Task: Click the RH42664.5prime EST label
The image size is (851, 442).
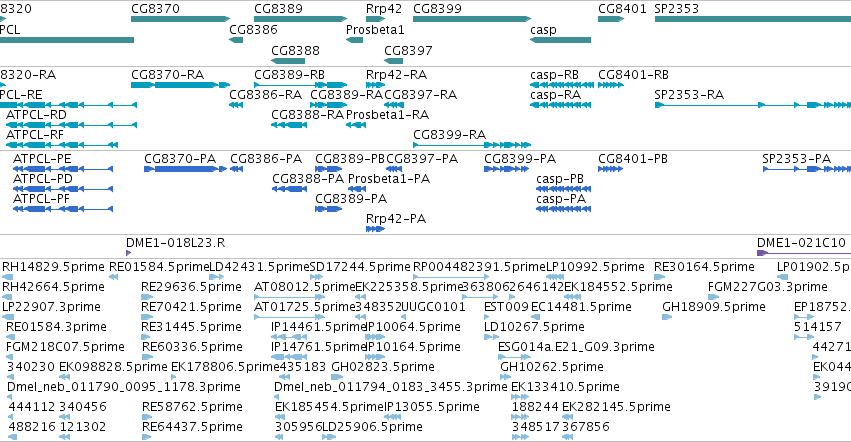Action: 53,287
